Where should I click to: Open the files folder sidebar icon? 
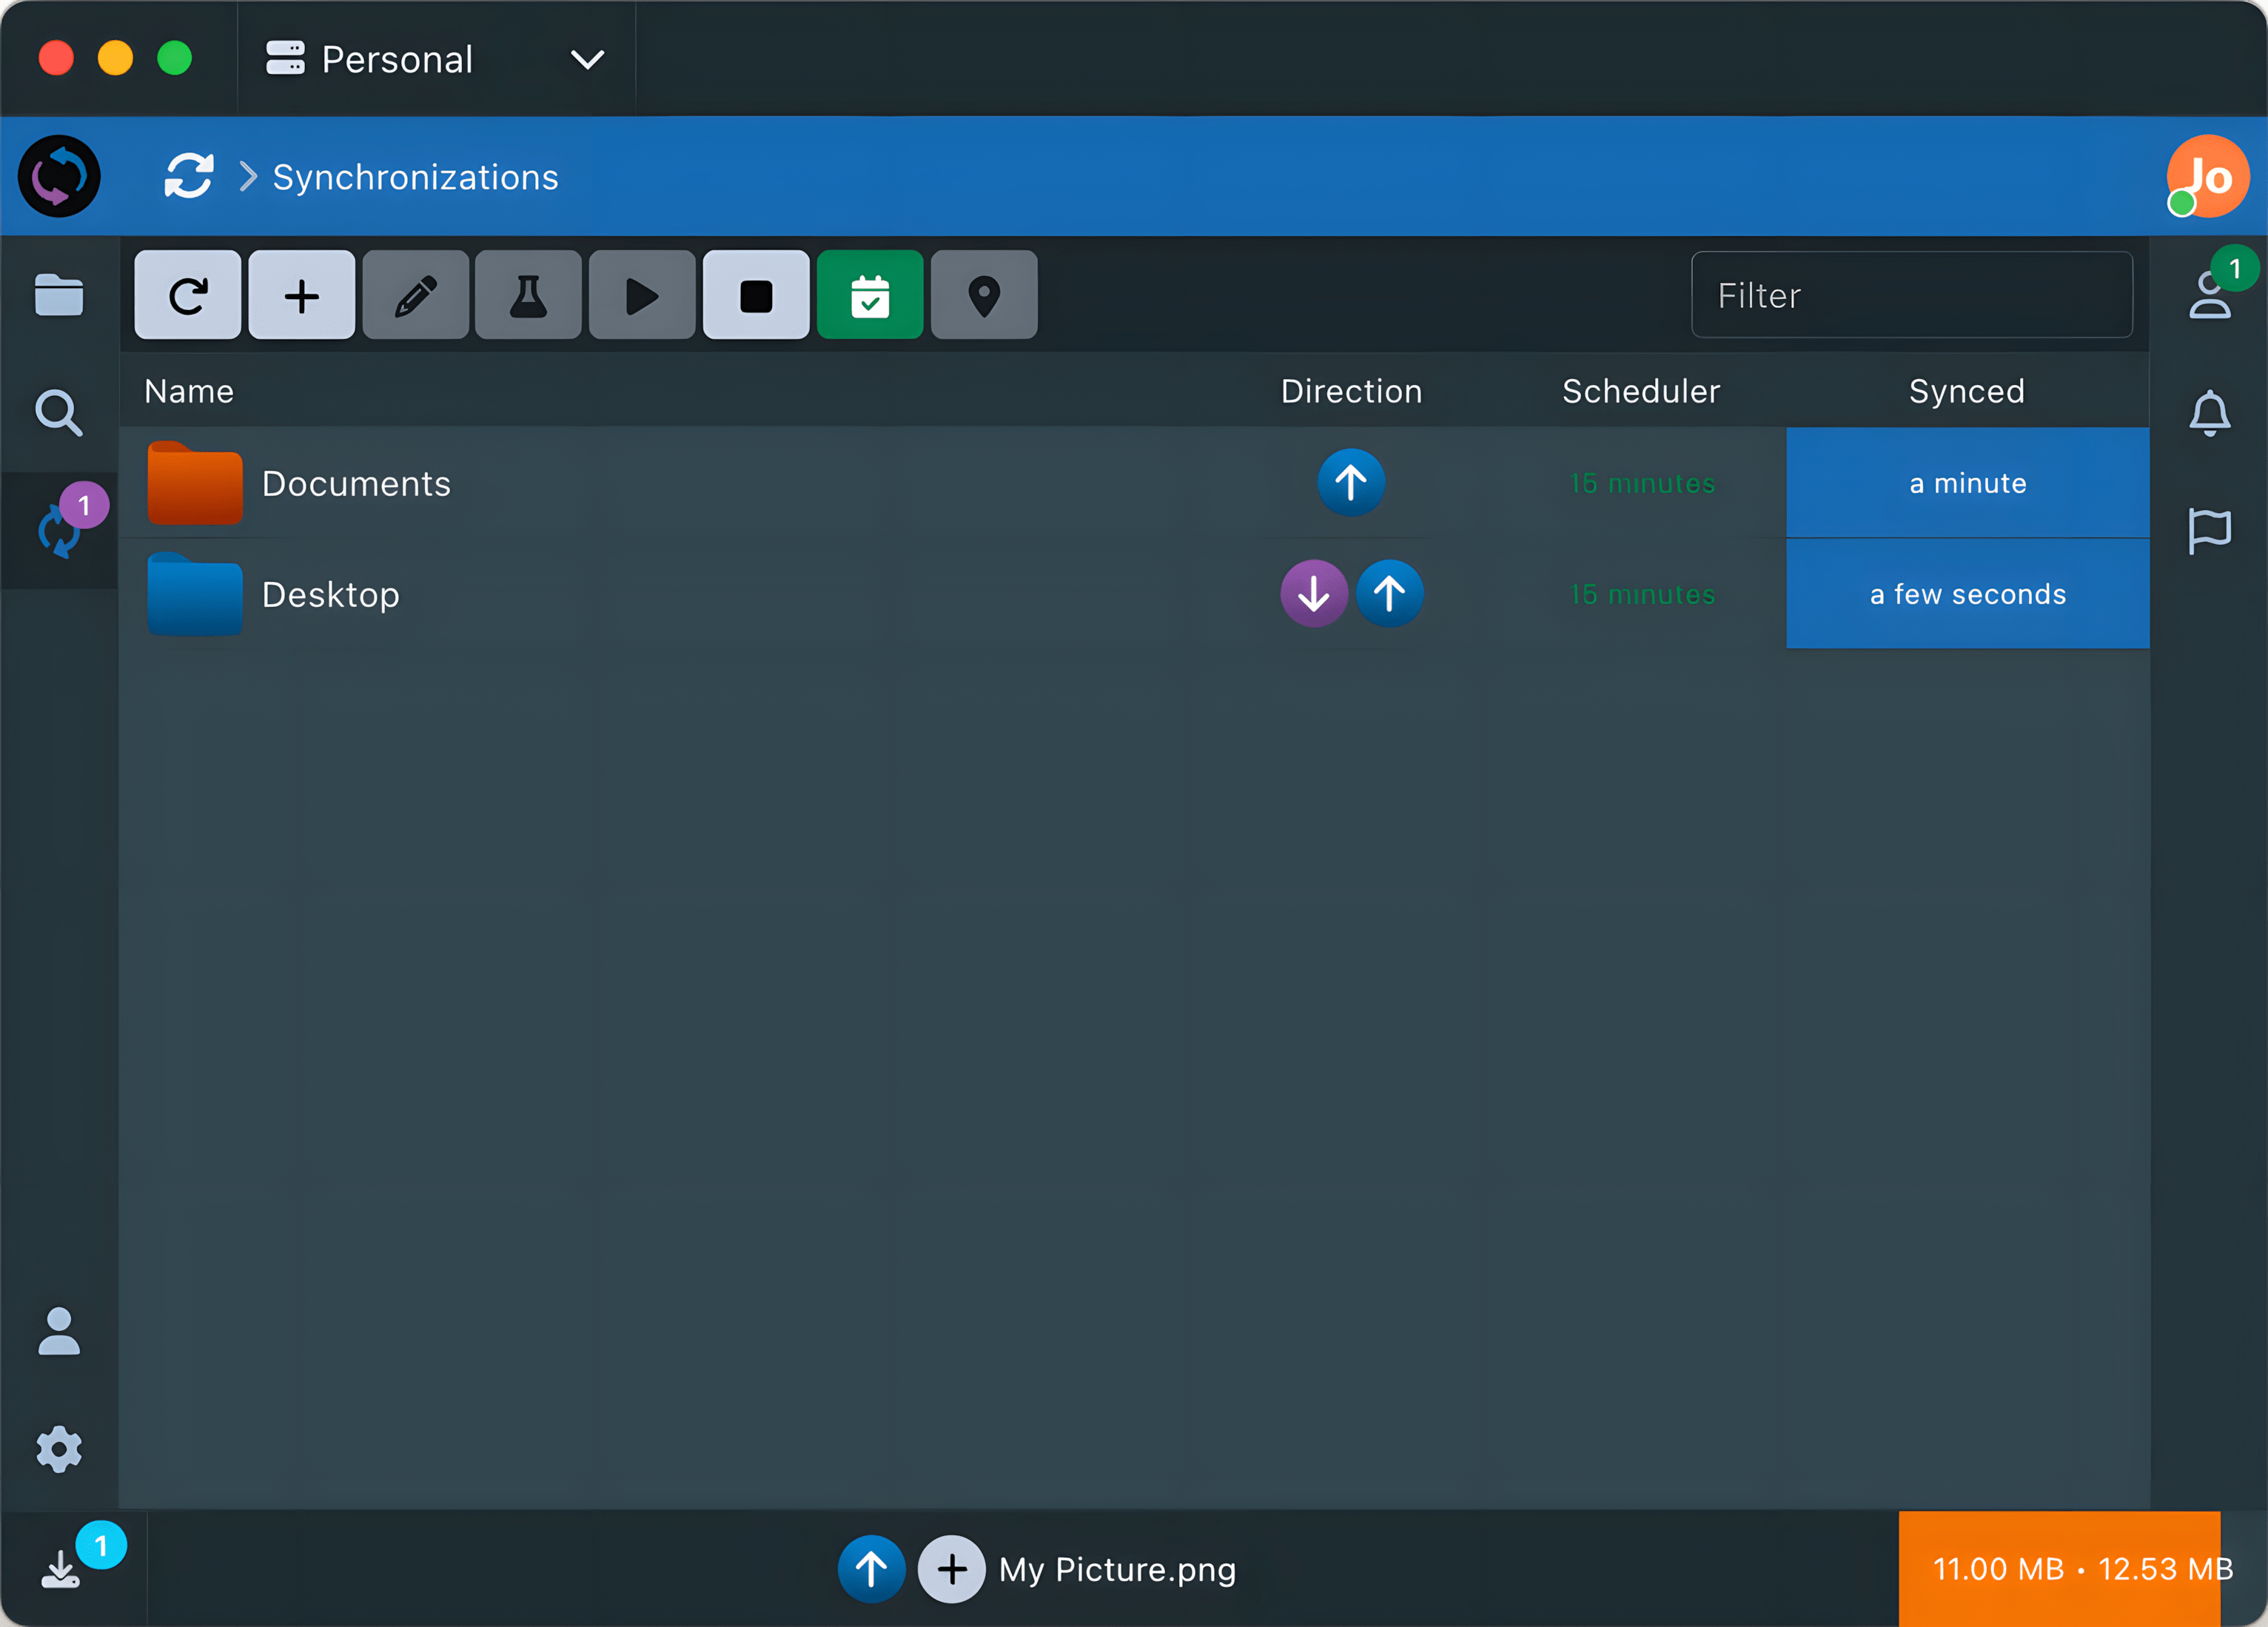[59, 295]
